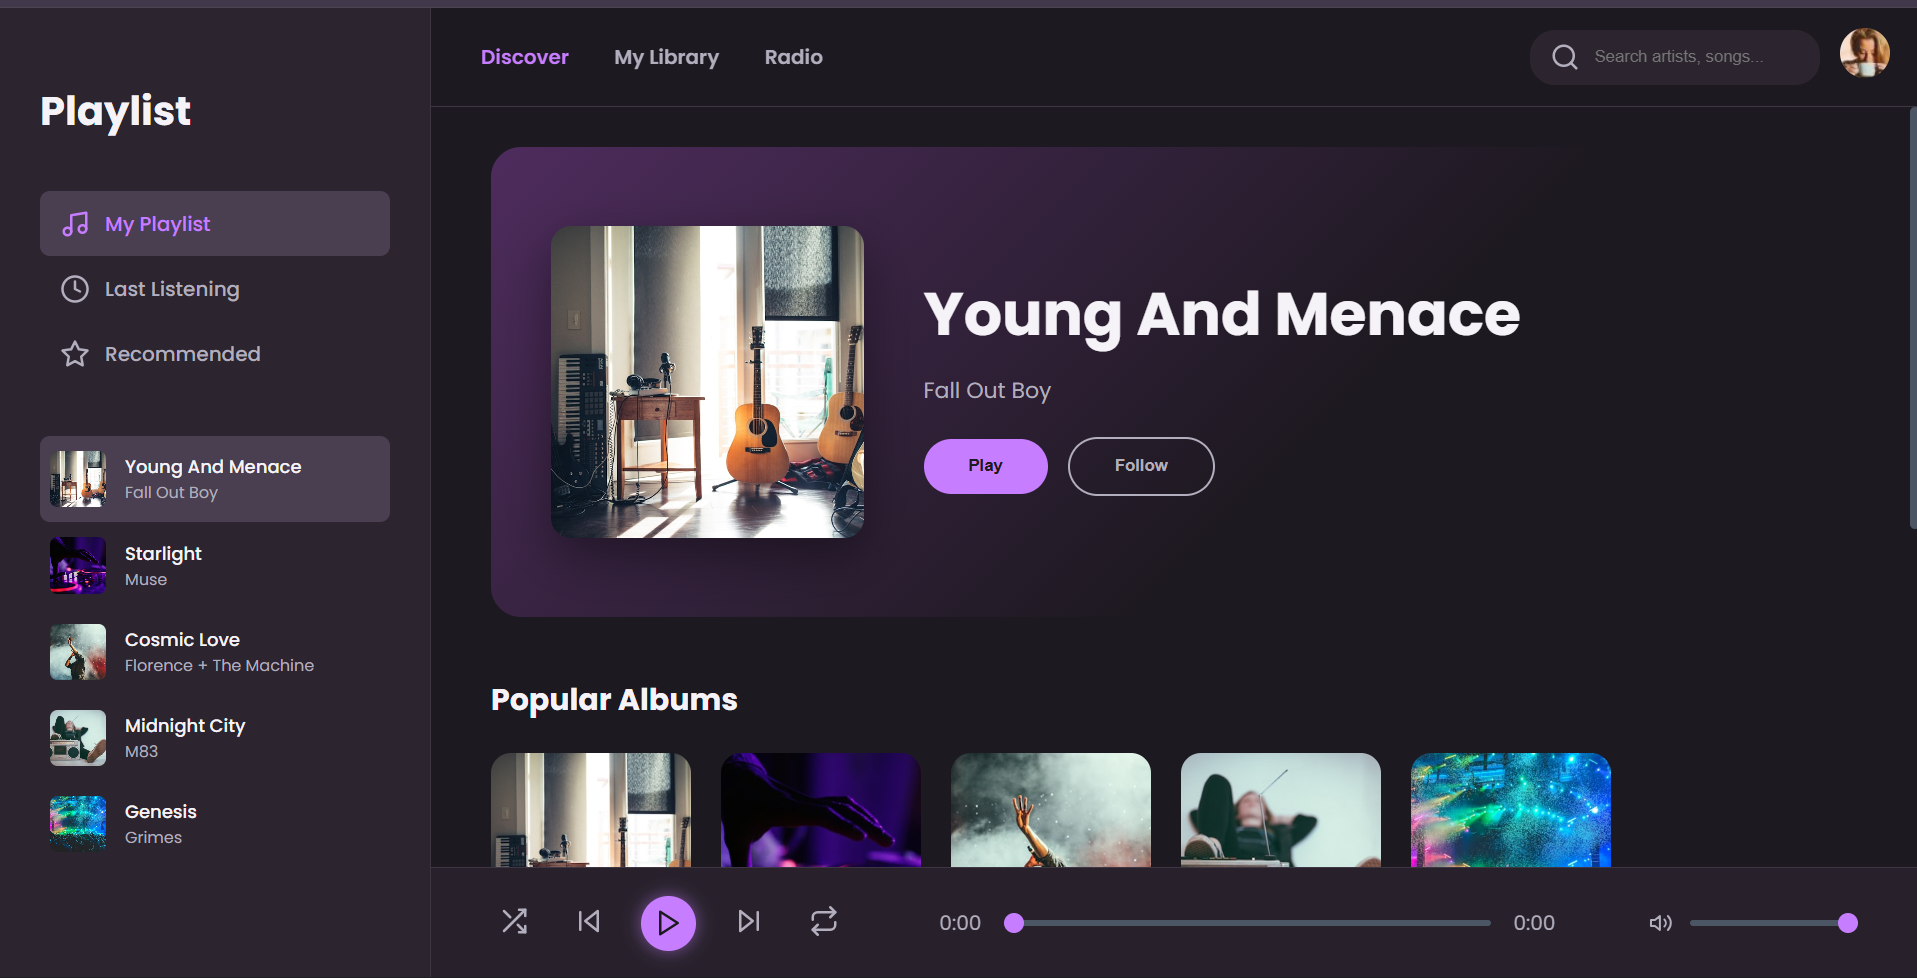1917x978 pixels.
Task: Click the Fall Out Boy artist name in banner
Action: click(987, 391)
